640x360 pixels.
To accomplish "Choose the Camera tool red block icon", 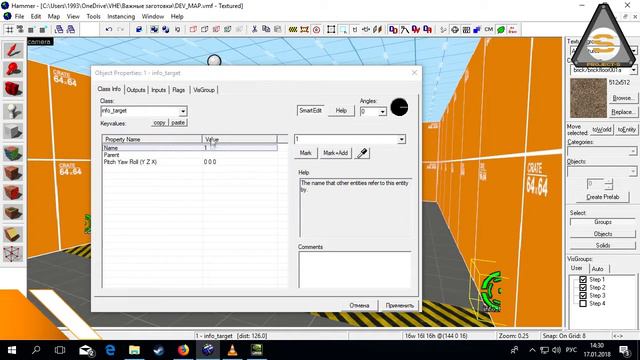I will tap(13, 89).
